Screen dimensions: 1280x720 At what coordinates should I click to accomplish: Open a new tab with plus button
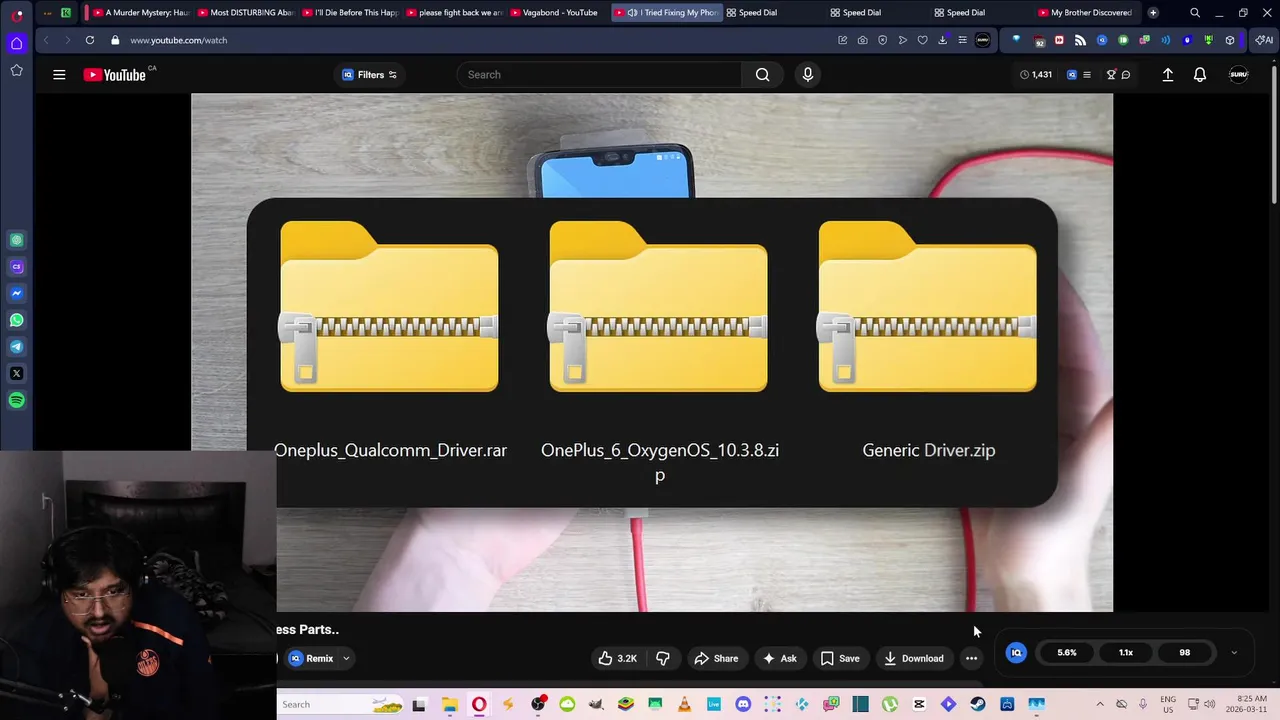click(x=1153, y=13)
